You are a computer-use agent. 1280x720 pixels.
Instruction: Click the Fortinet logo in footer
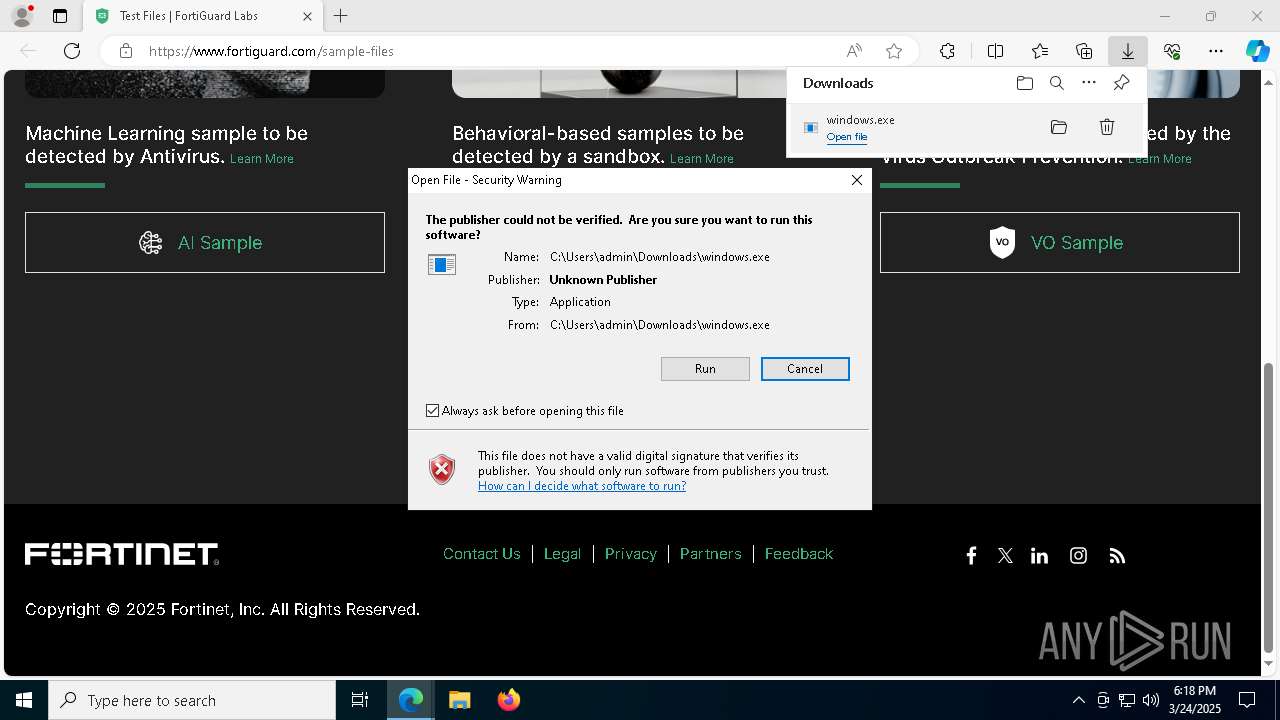pos(122,554)
